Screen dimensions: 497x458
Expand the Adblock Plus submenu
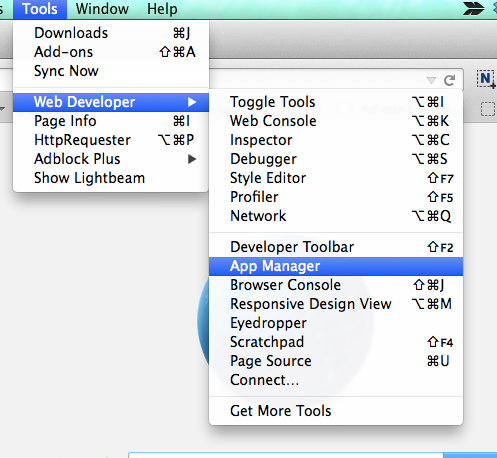coord(111,159)
